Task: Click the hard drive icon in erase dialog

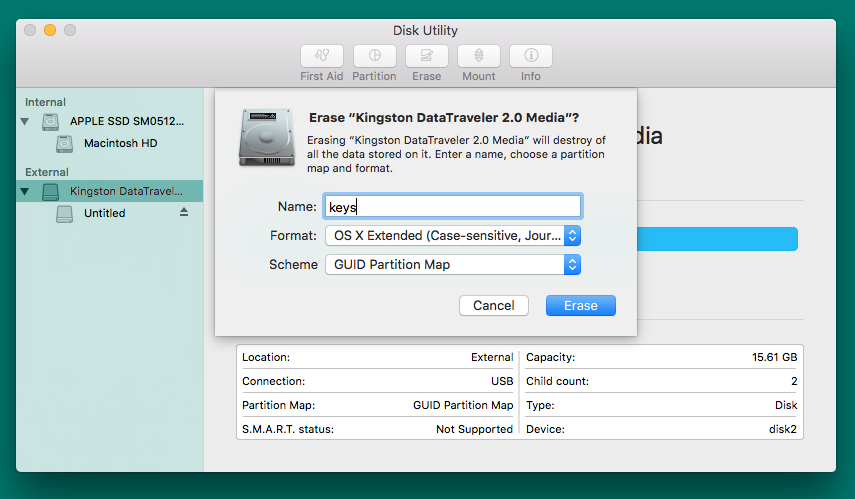Action: click(267, 137)
